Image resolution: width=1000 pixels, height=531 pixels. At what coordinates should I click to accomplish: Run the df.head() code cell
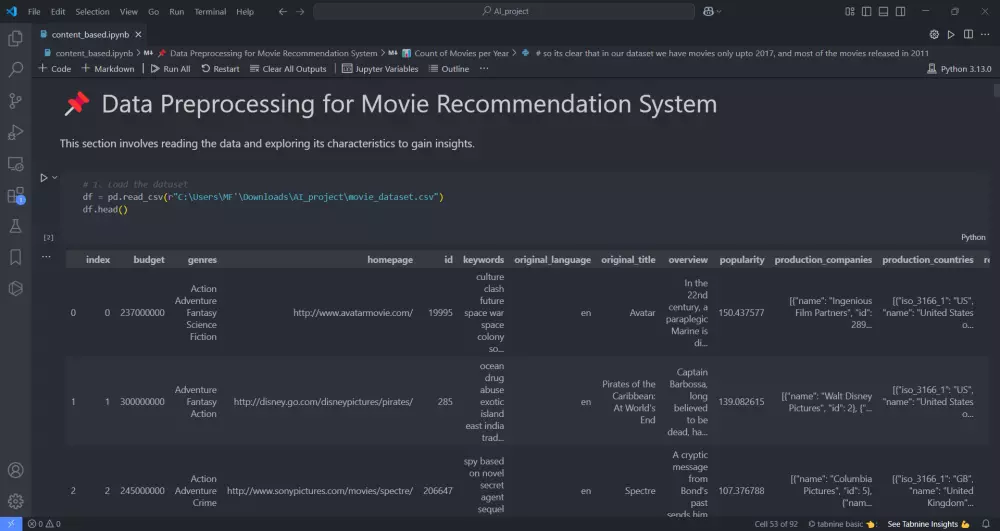[43, 178]
